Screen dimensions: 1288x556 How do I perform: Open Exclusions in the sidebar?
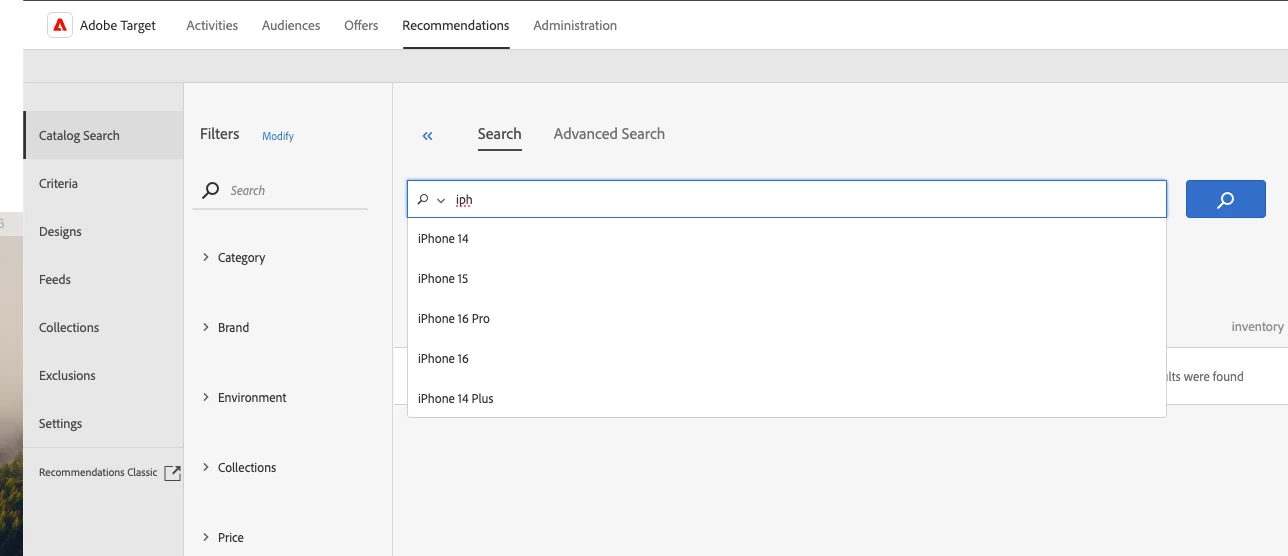(67, 376)
